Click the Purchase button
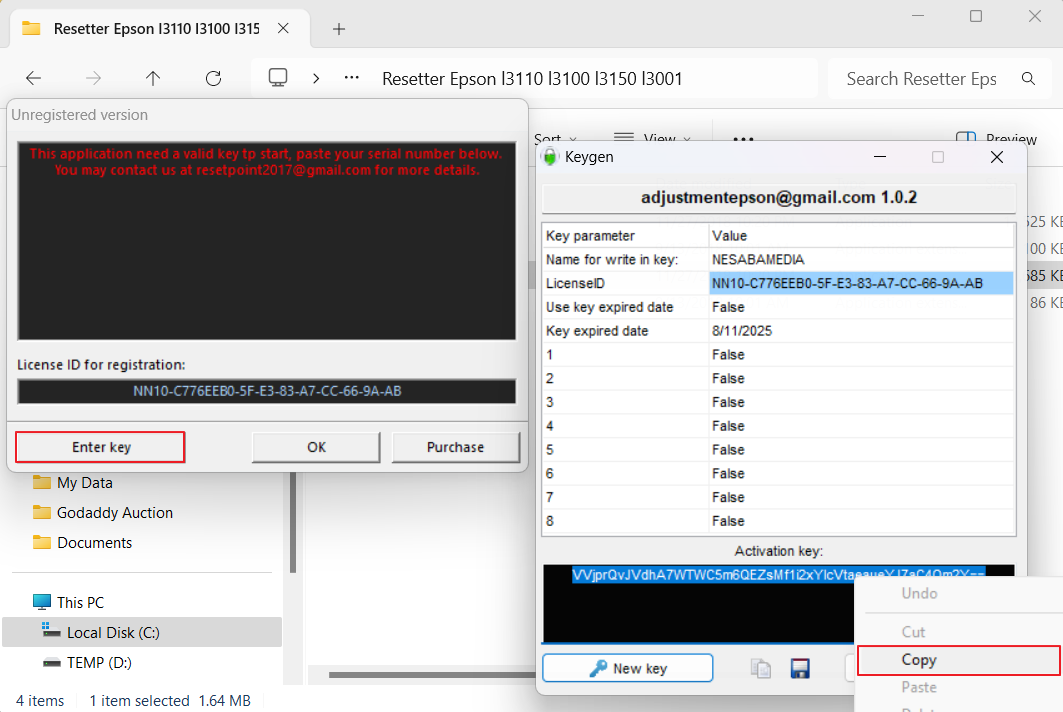1063x712 pixels. (x=456, y=447)
